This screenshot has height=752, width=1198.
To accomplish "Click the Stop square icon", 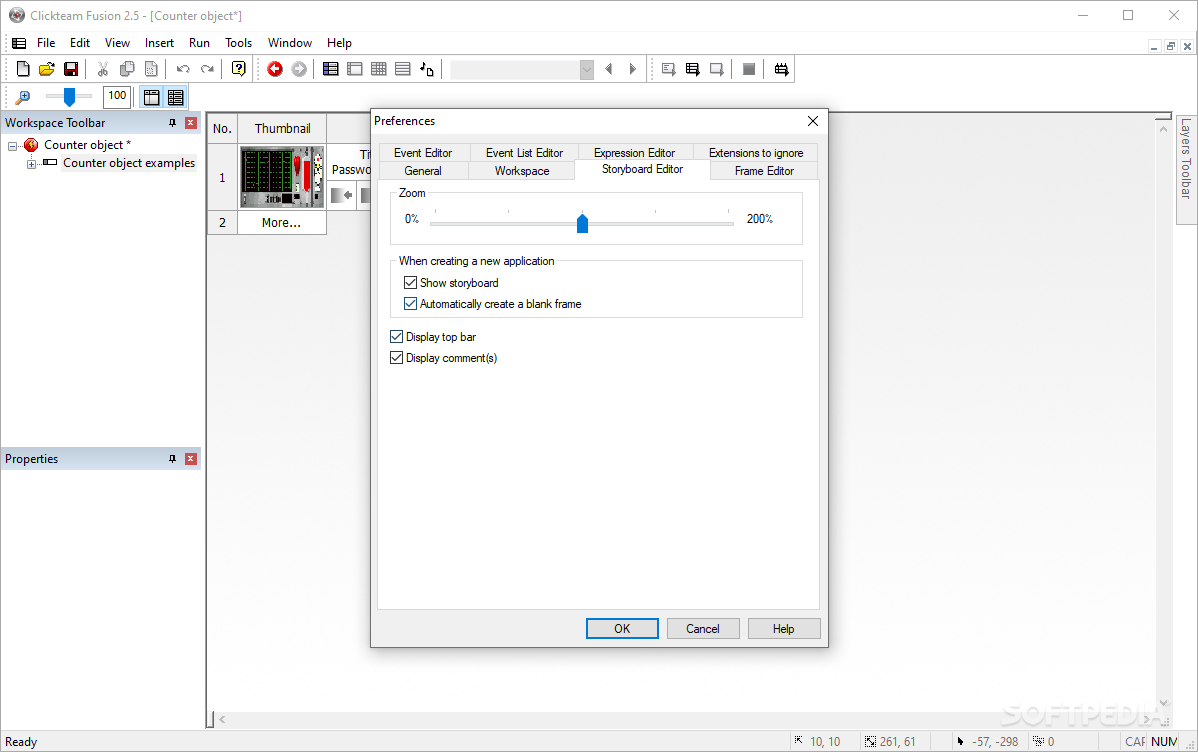I will [x=749, y=69].
